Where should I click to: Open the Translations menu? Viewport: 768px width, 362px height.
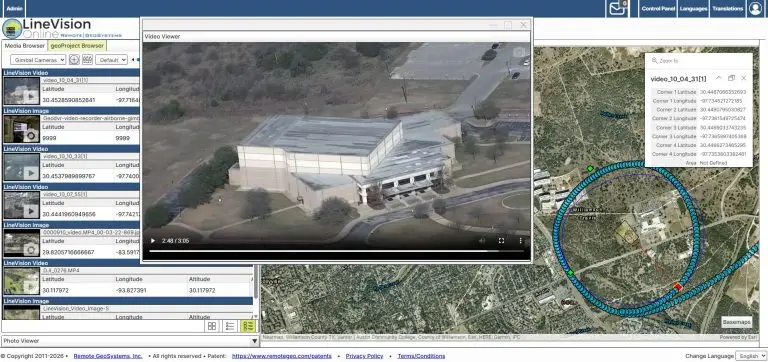point(727,8)
